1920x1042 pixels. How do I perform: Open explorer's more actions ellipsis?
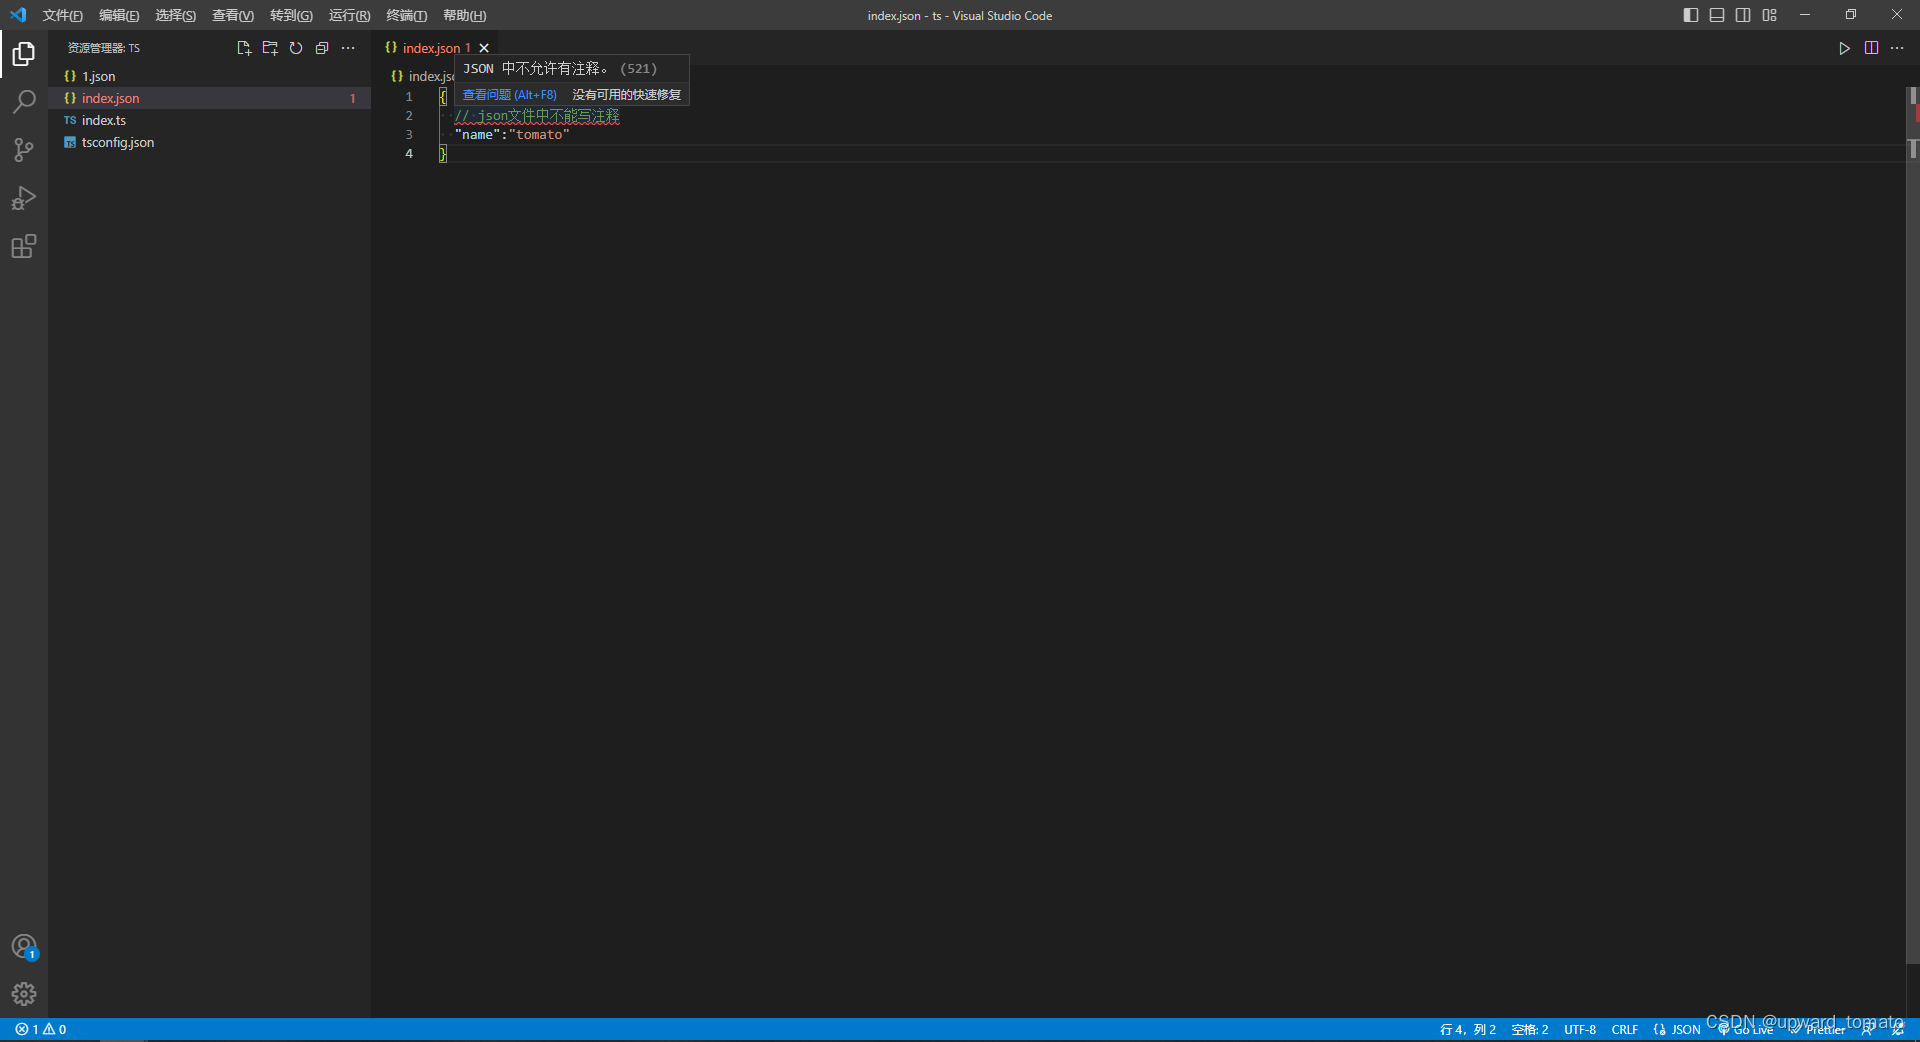[348, 48]
